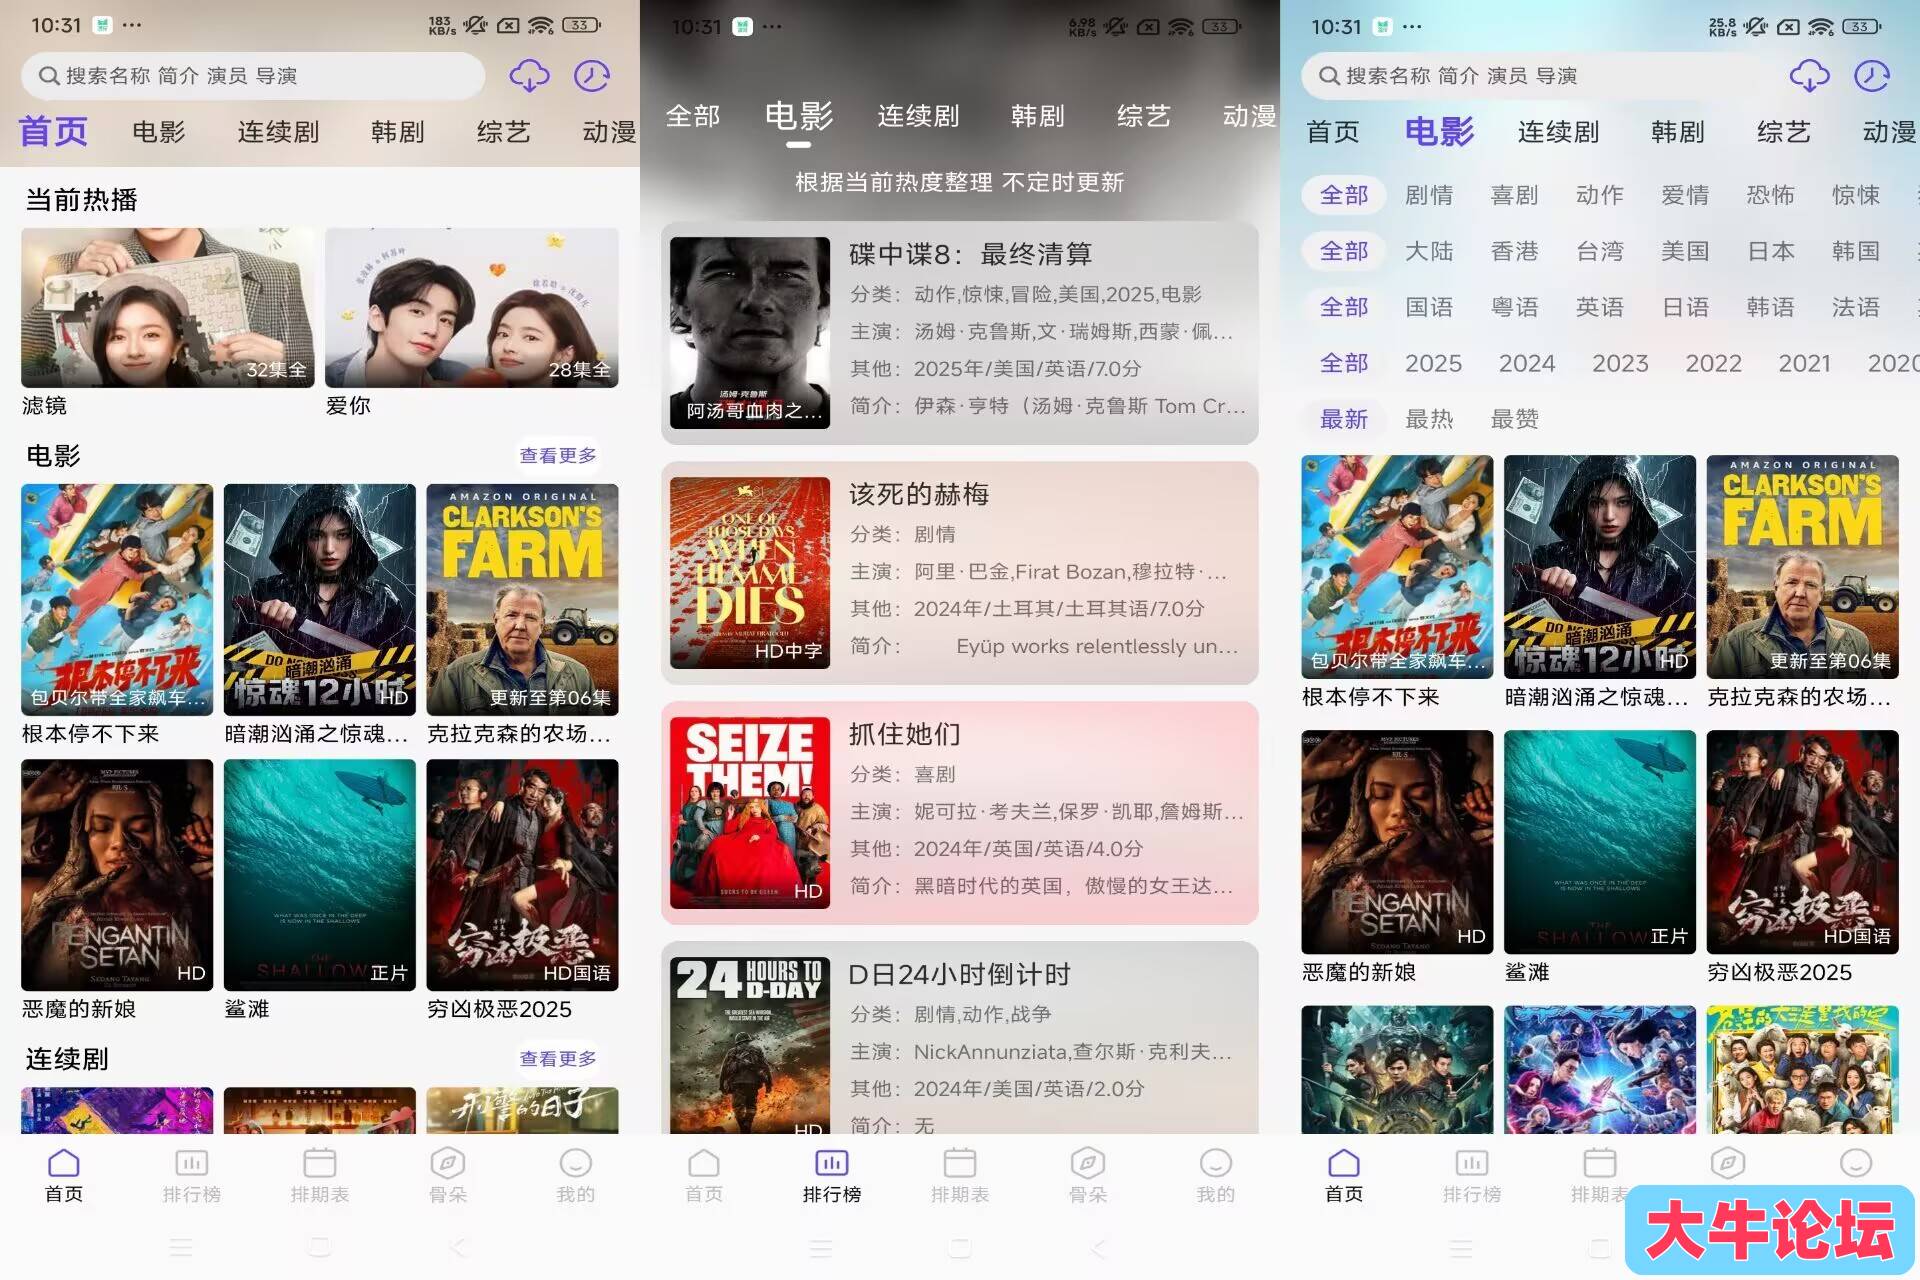Open 碟中谍8：最终清算 ranking card
Viewport: 1920px width, 1280px height.
coord(960,333)
